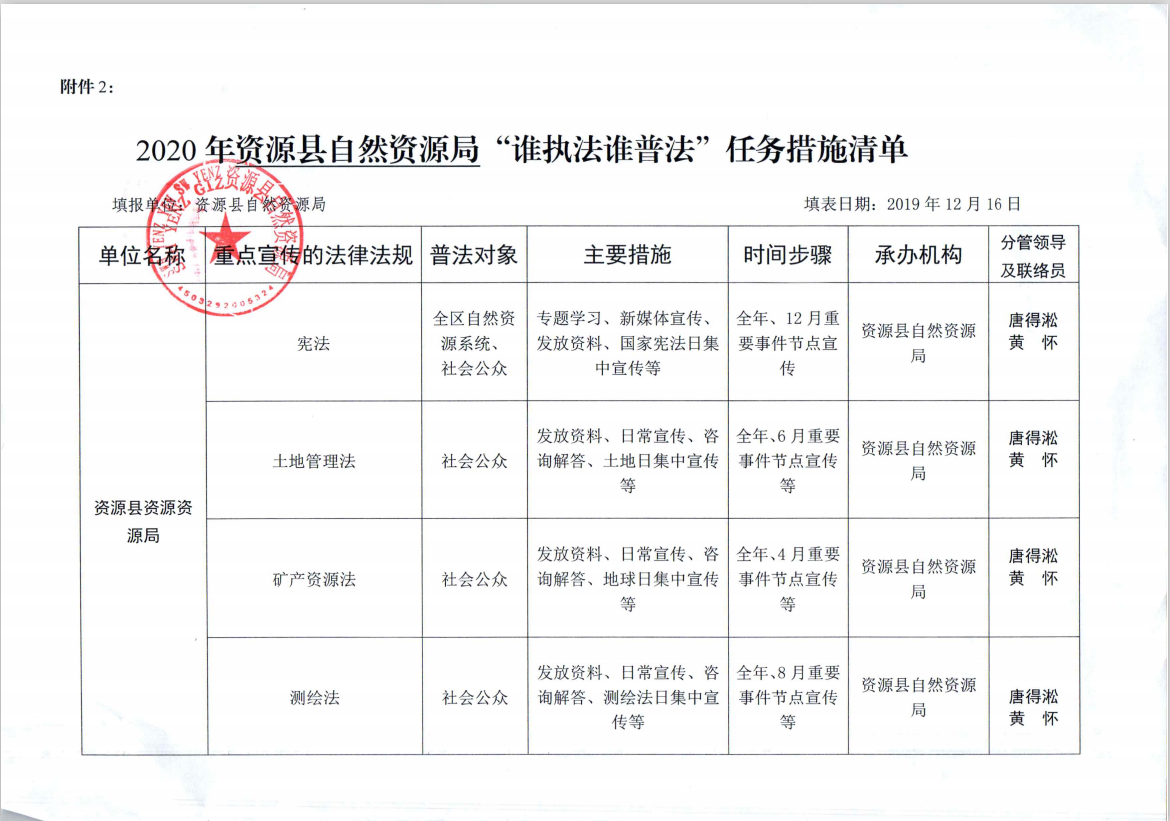Click the document title beginning with 2020年
Image resolution: width=1170 pixels, height=821 pixels.
pos(521,150)
